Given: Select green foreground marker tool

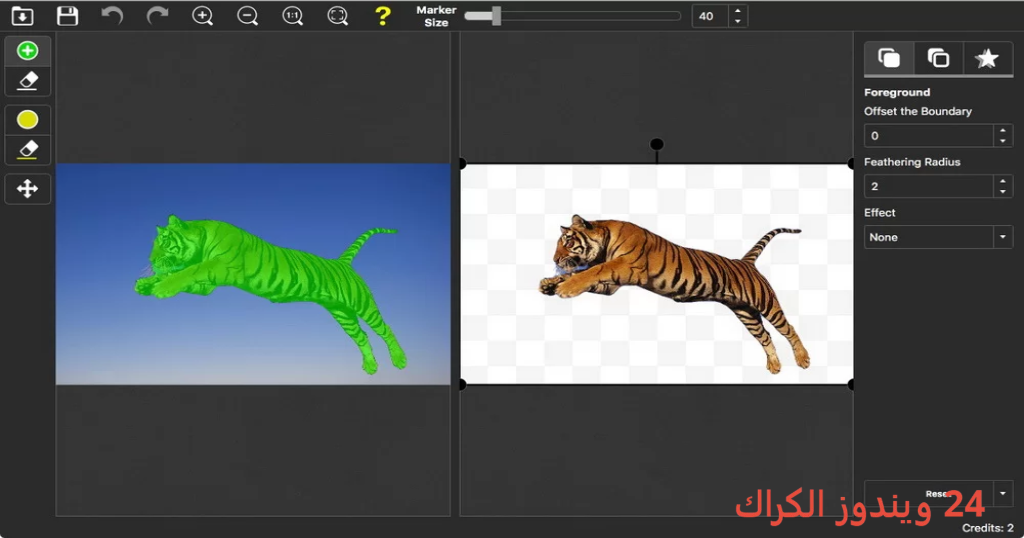Looking at the screenshot, I should click(27, 50).
